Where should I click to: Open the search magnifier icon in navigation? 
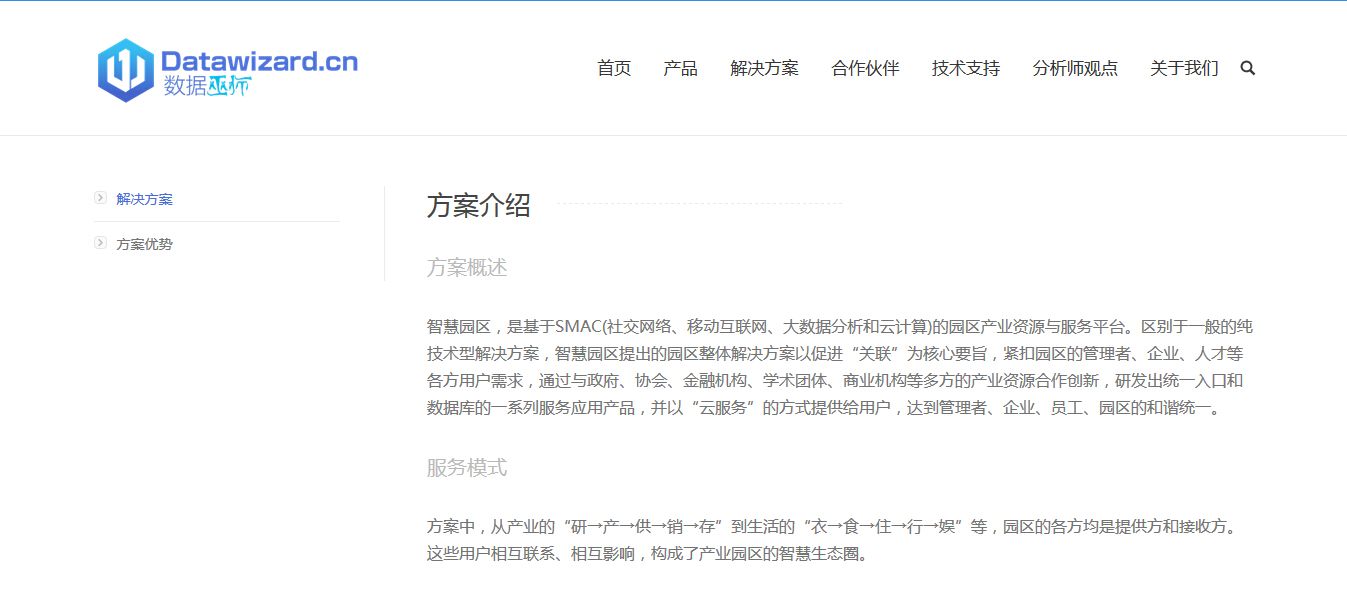click(1247, 68)
